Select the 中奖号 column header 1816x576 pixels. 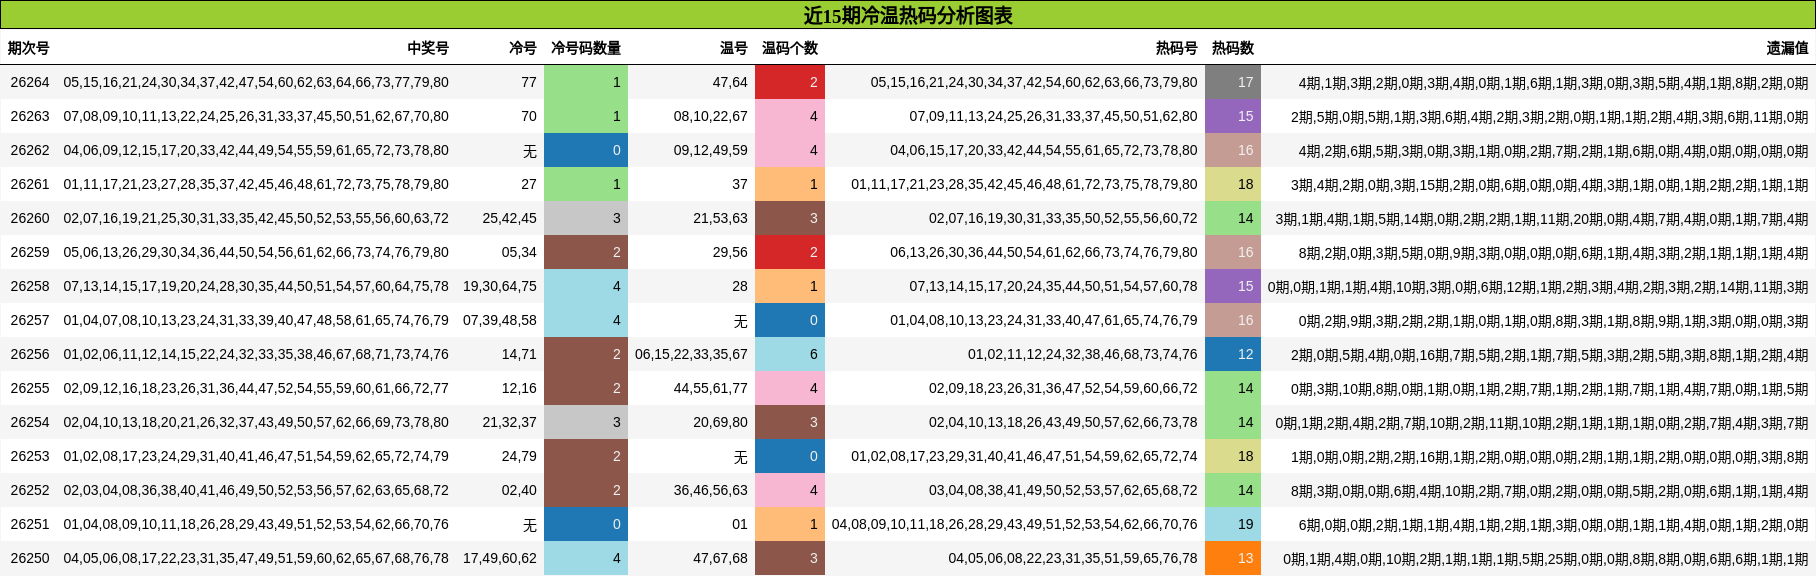point(428,48)
